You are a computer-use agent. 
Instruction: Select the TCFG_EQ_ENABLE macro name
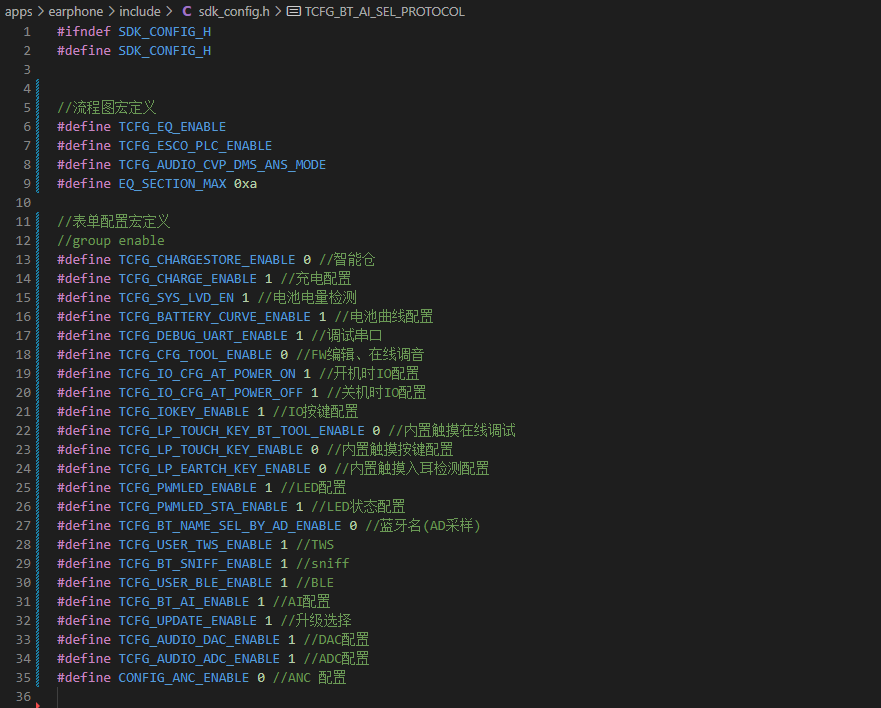[172, 127]
